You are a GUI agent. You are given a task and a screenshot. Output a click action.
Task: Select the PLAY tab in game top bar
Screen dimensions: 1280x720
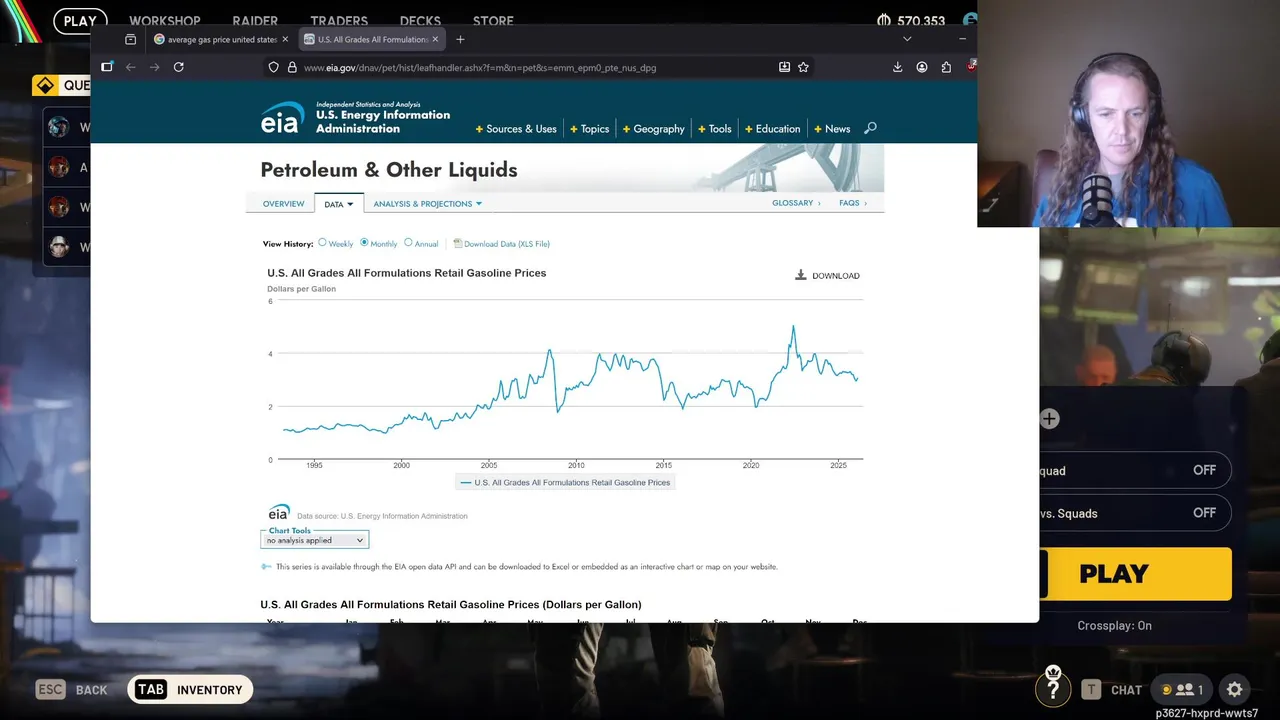80,21
